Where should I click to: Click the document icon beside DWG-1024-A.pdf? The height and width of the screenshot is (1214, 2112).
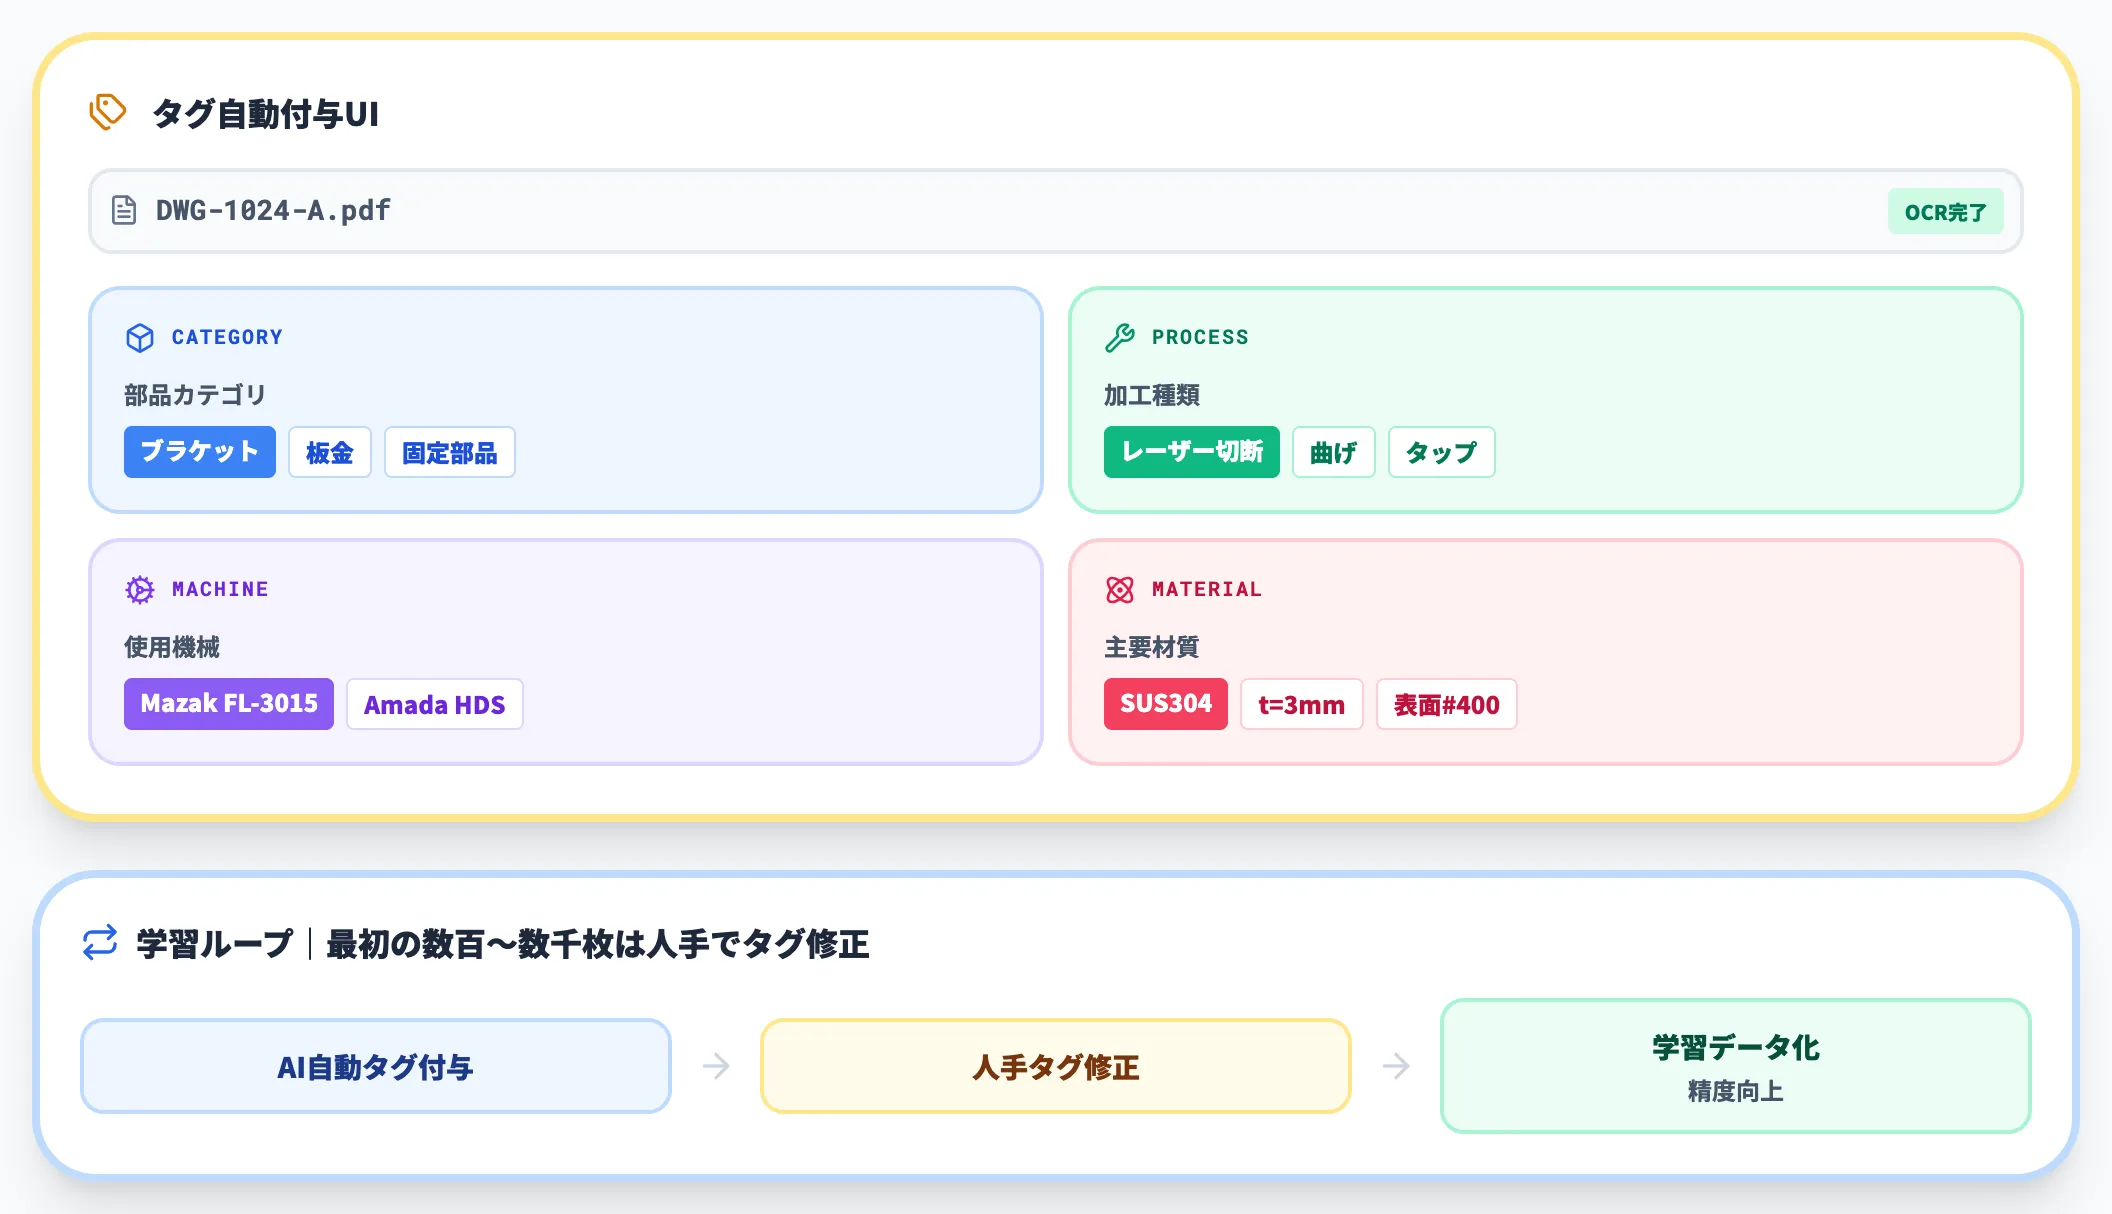[x=126, y=210]
